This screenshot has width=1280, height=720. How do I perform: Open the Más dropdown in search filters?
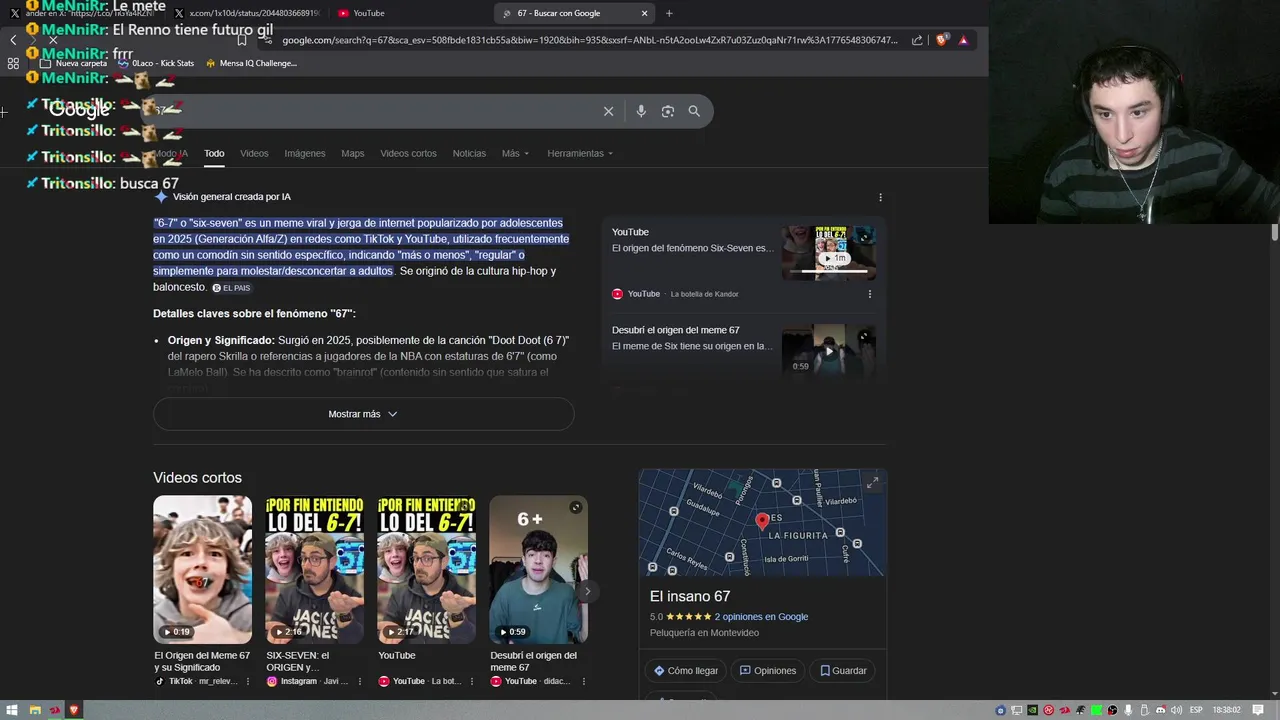515,153
